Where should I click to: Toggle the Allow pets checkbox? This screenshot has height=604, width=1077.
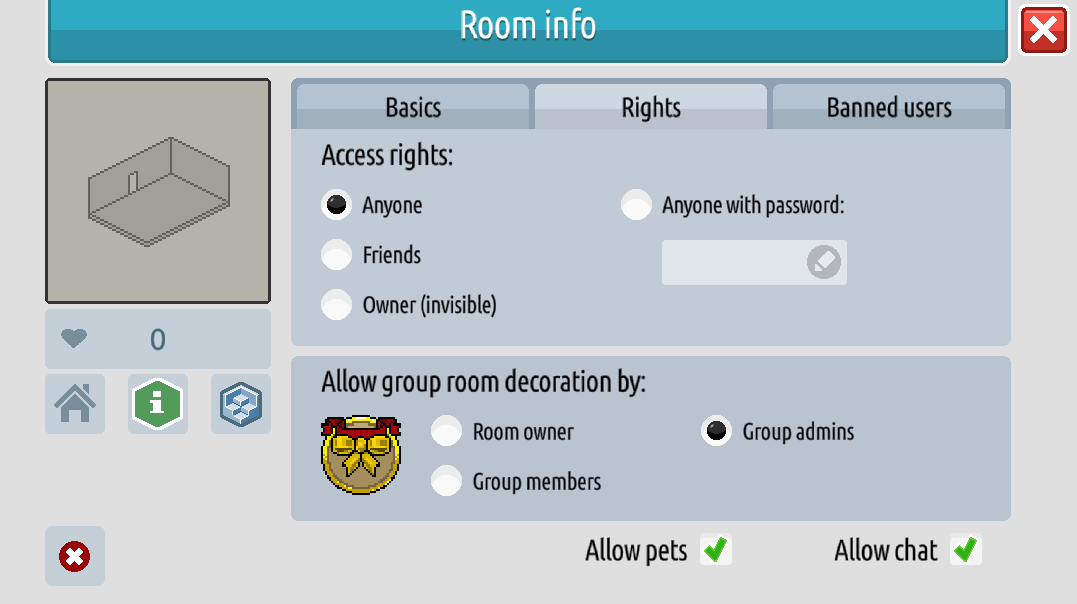pyautogui.click(x=715, y=550)
